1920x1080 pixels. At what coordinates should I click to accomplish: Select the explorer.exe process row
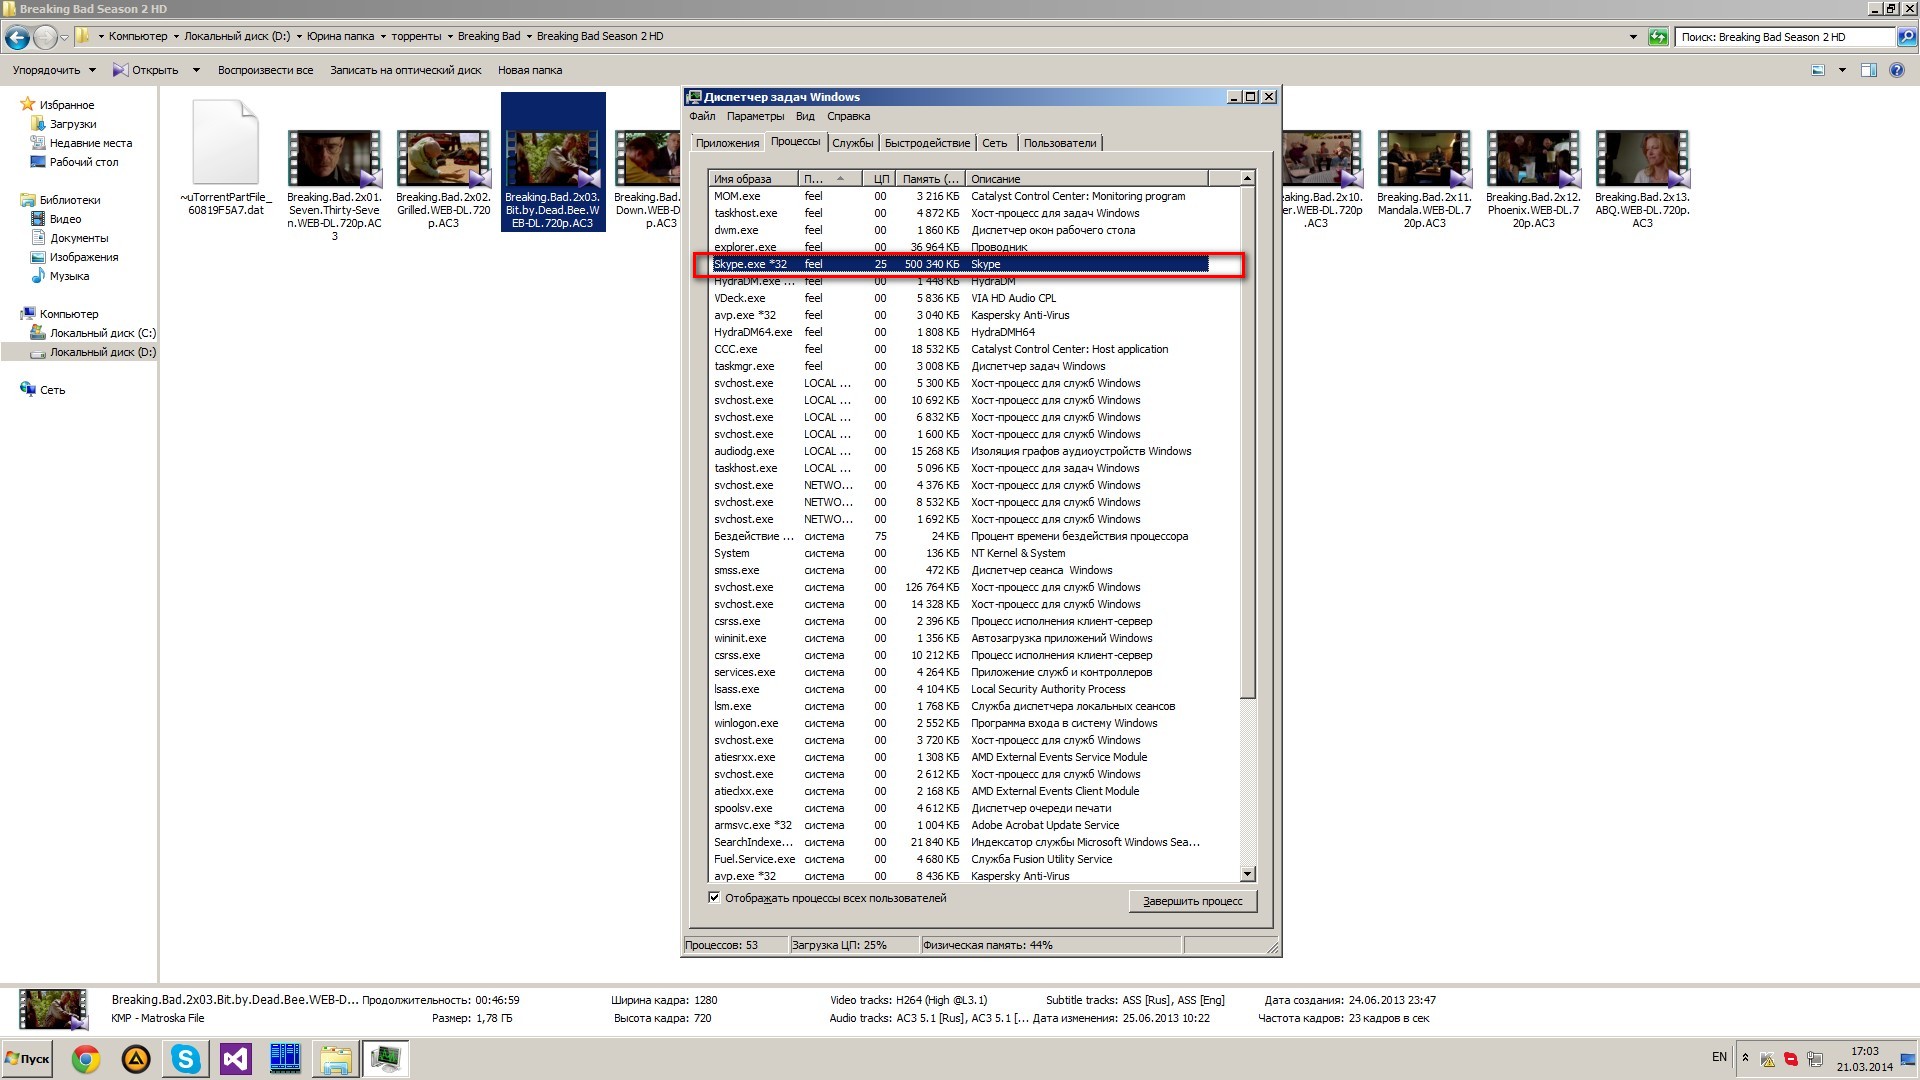click(958, 247)
